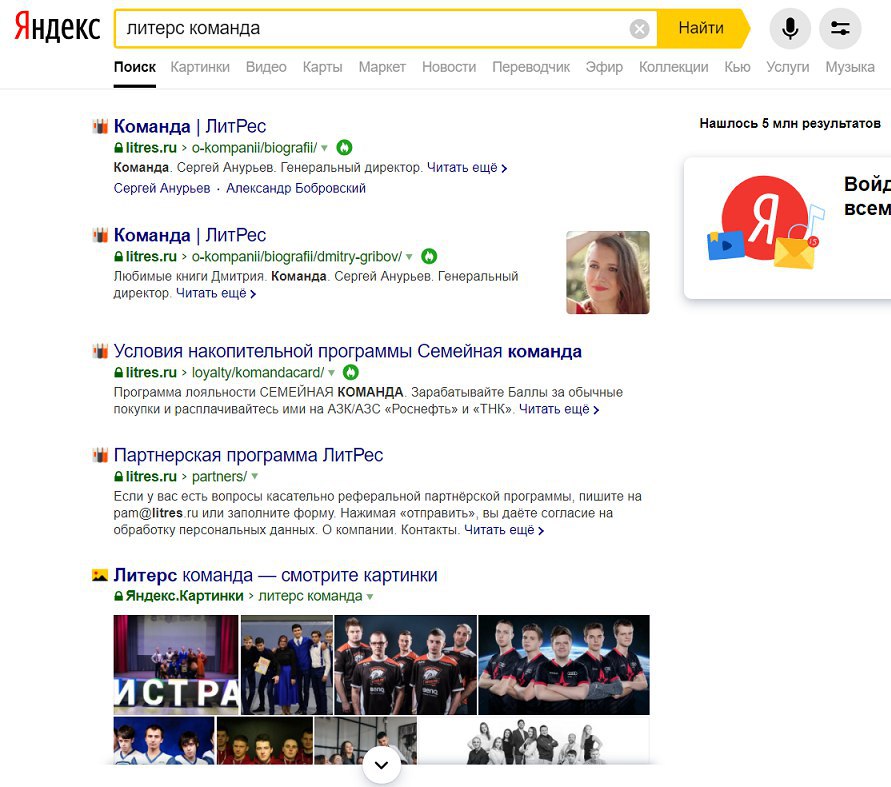Click Читать ещё after О компании. Контакты.
This screenshot has width=891, height=787.
coord(504,530)
